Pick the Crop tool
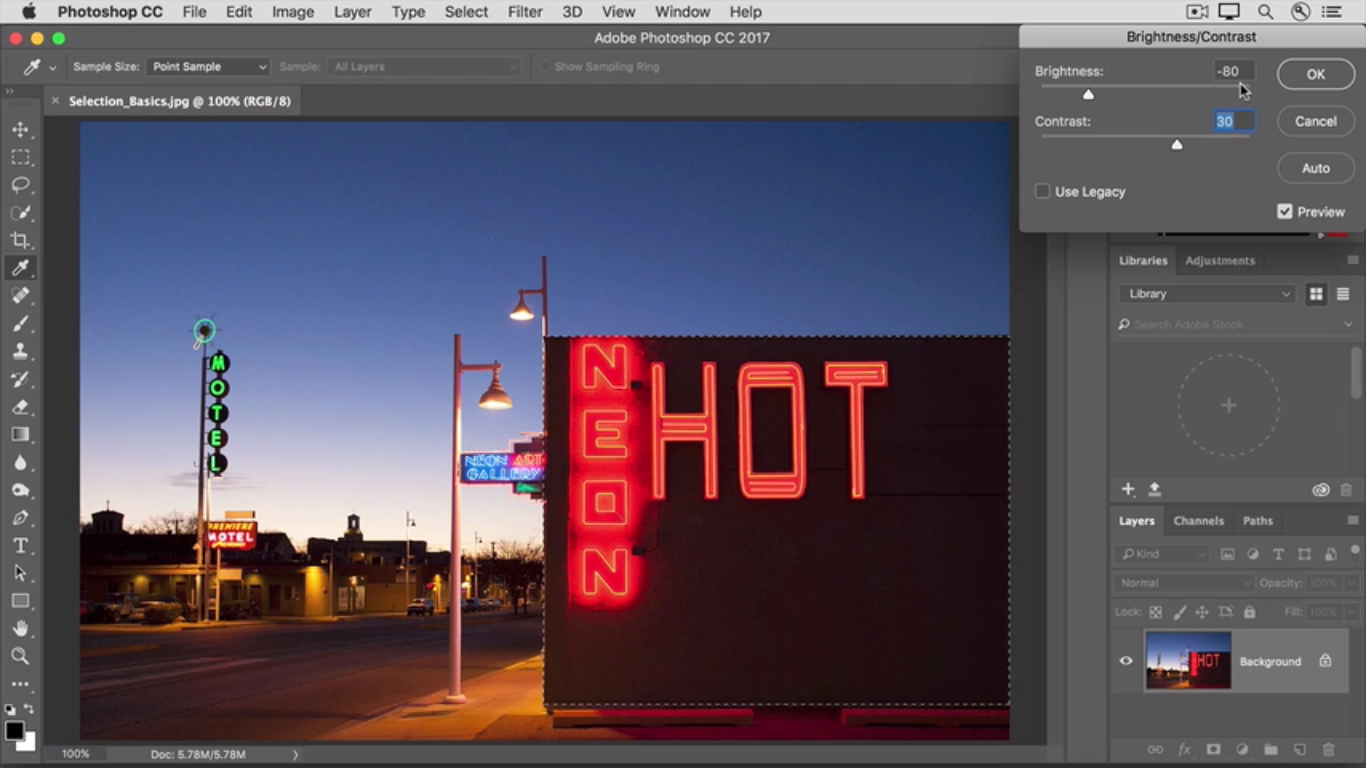 [20, 240]
